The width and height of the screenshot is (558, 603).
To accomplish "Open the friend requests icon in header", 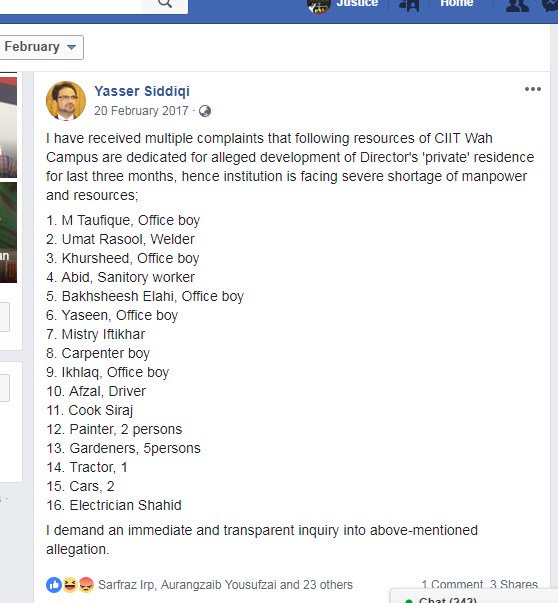I will [517, 5].
